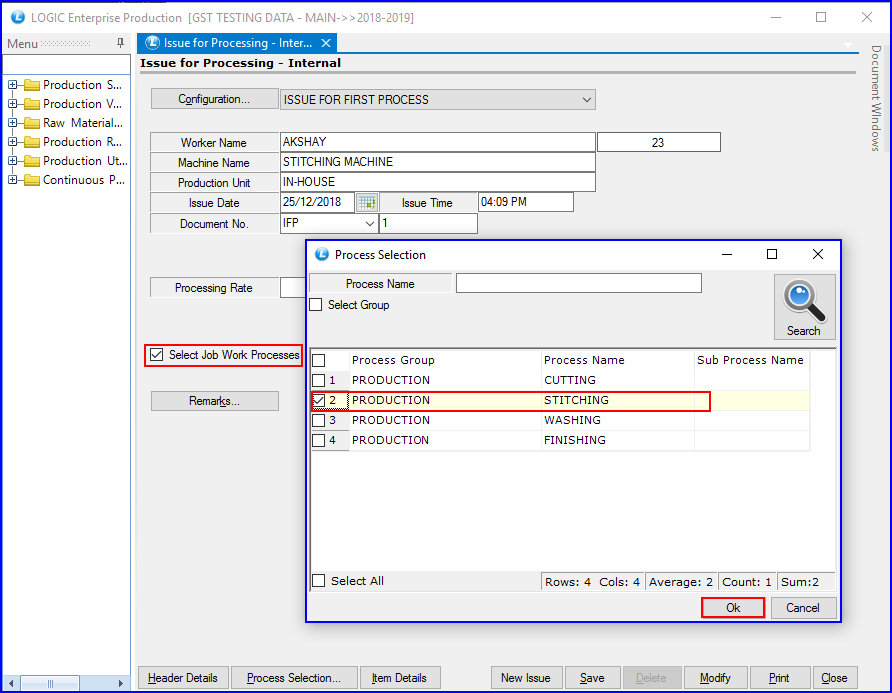
Task: Click the Worker Name field AKSHAY
Action: (x=437, y=142)
